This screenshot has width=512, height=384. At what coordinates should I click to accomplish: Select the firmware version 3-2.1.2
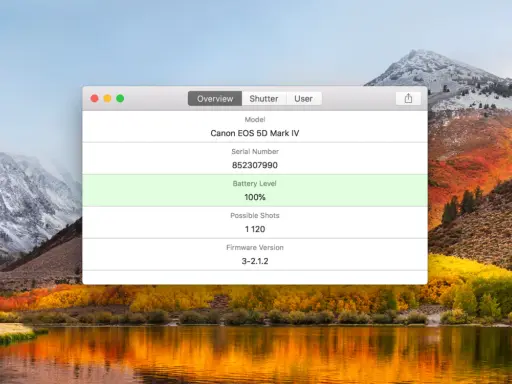(255, 261)
